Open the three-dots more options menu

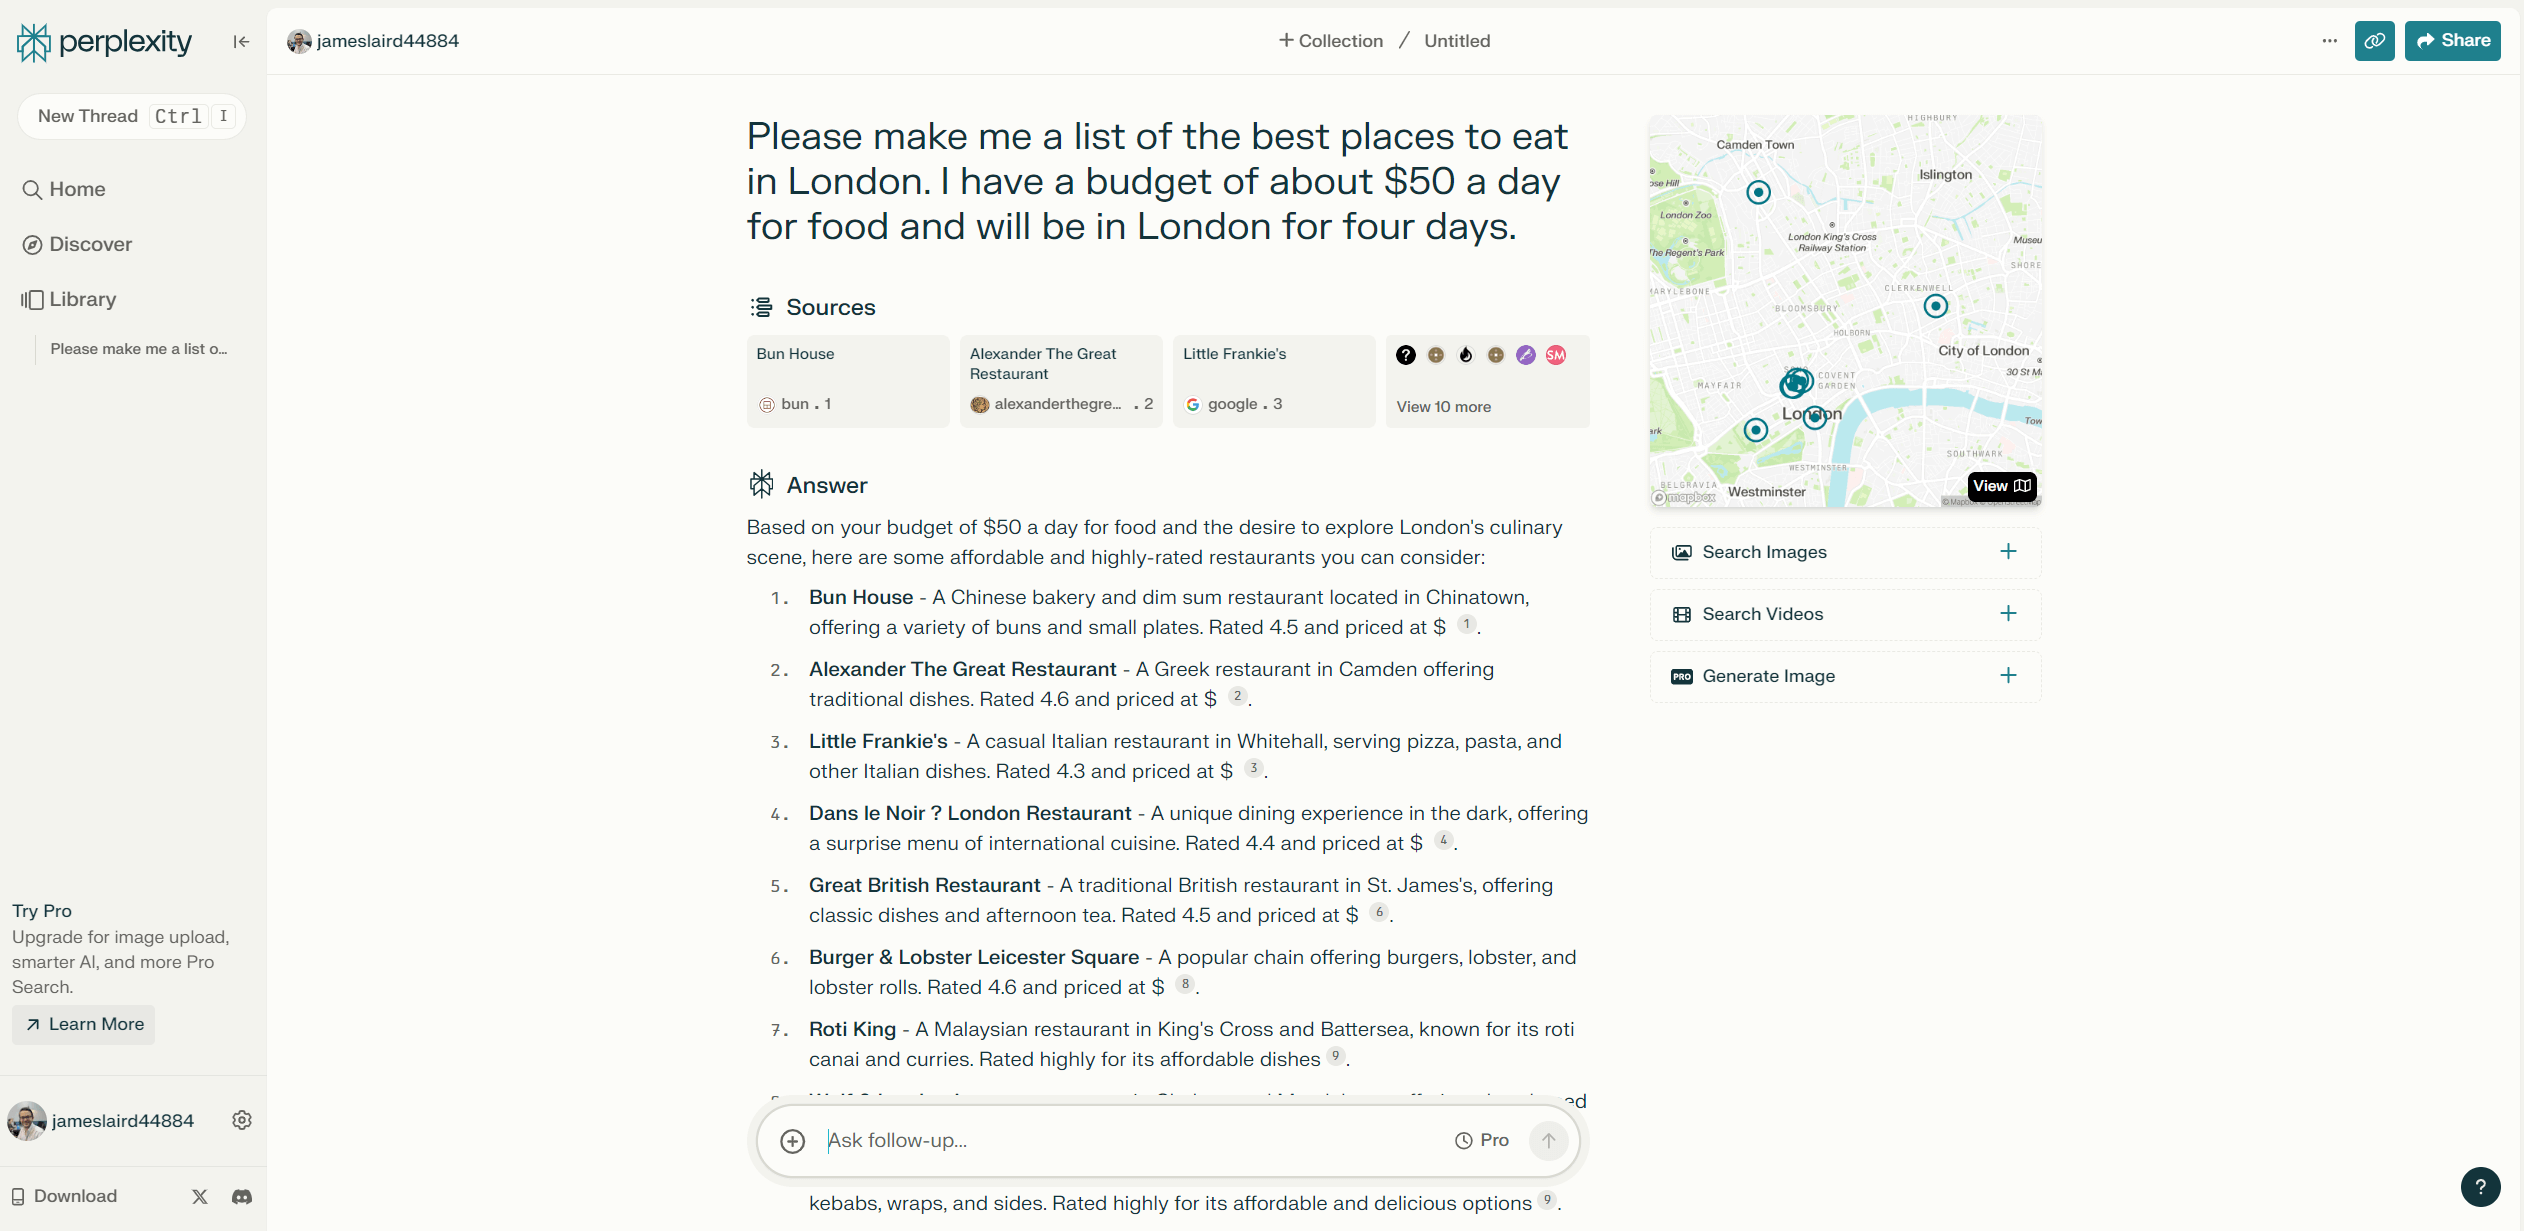click(x=2329, y=41)
